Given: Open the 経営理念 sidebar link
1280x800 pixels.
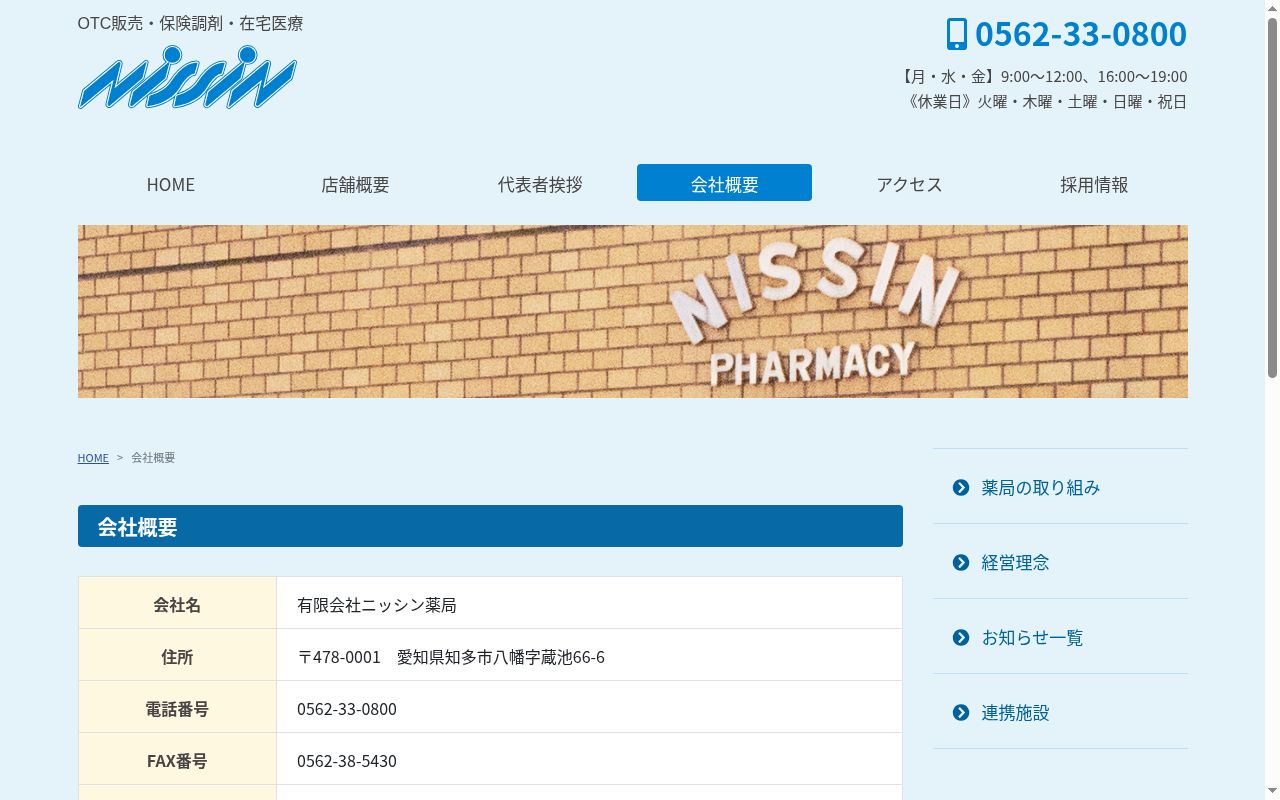Looking at the screenshot, I should [x=1060, y=562].
